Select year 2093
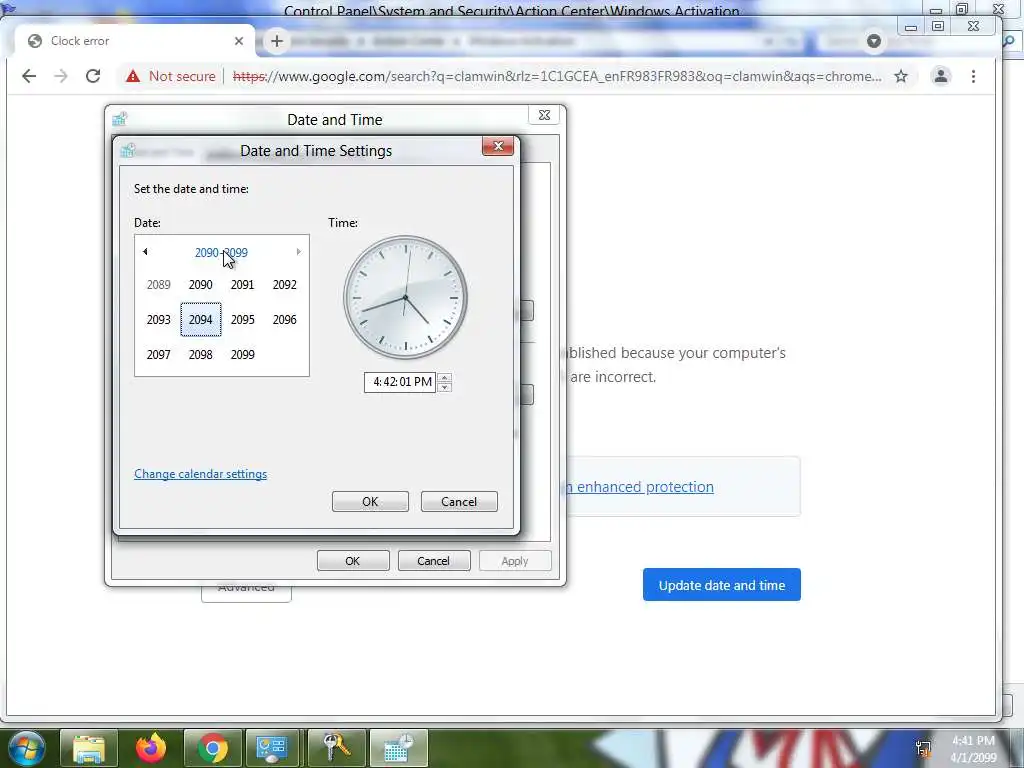1024x768 pixels. [x=159, y=319]
